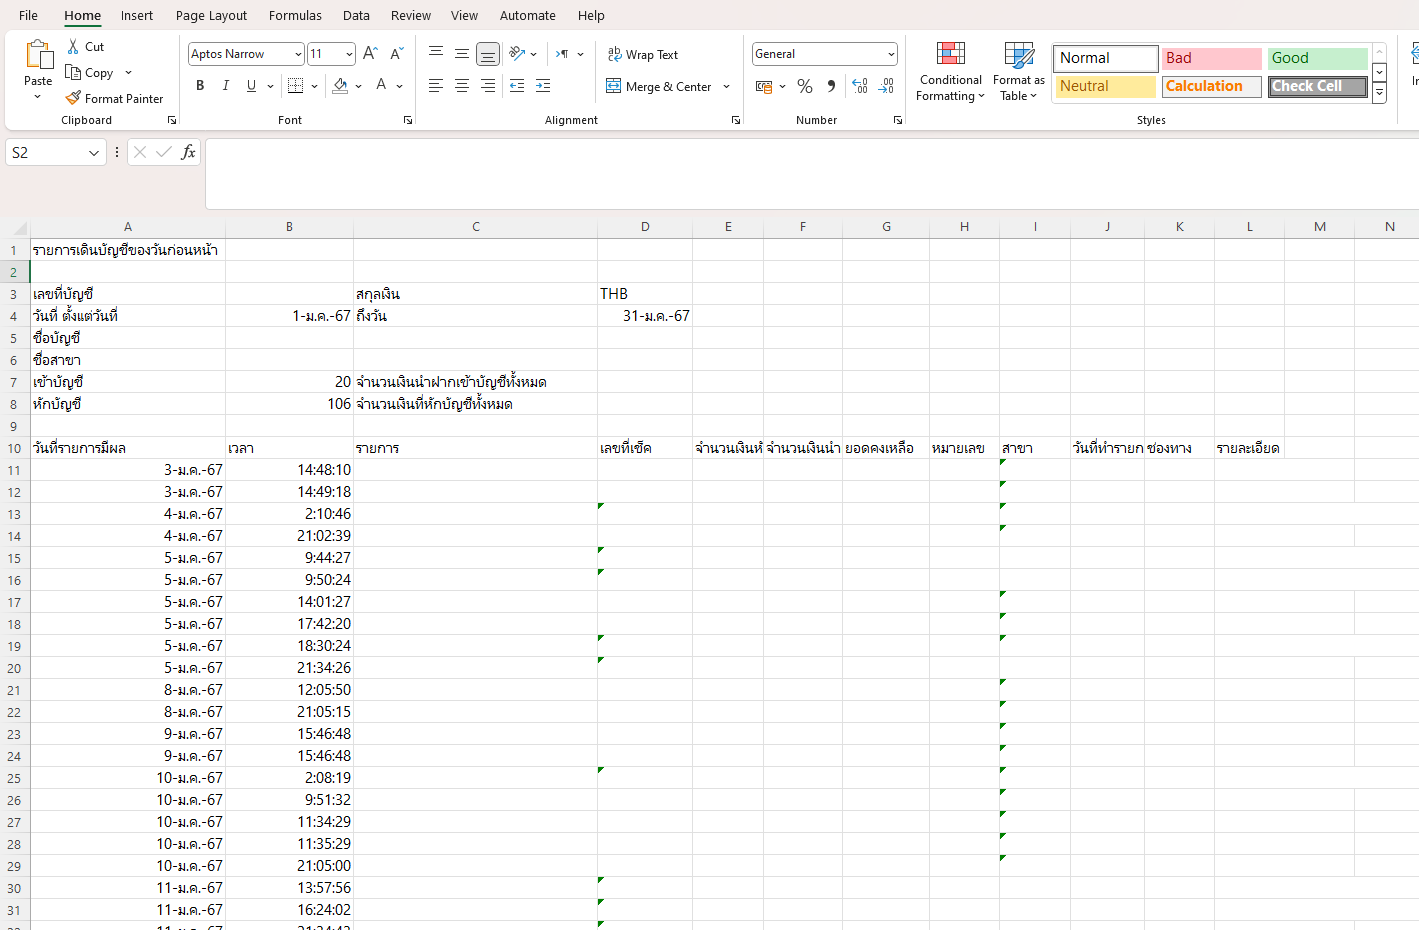This screenshot has width=1419, height=930.
Task: Click the text direction icon
Action: click(563, 54)
